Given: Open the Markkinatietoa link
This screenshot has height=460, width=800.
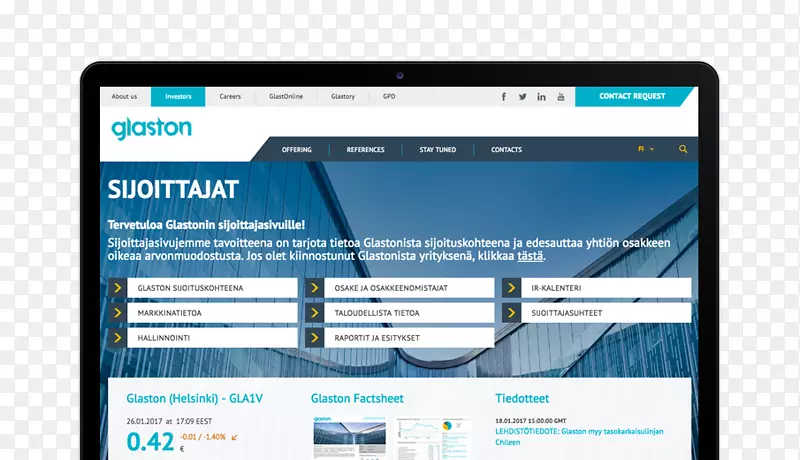Looking at the screenshot, I should click(x=212, y=313).
